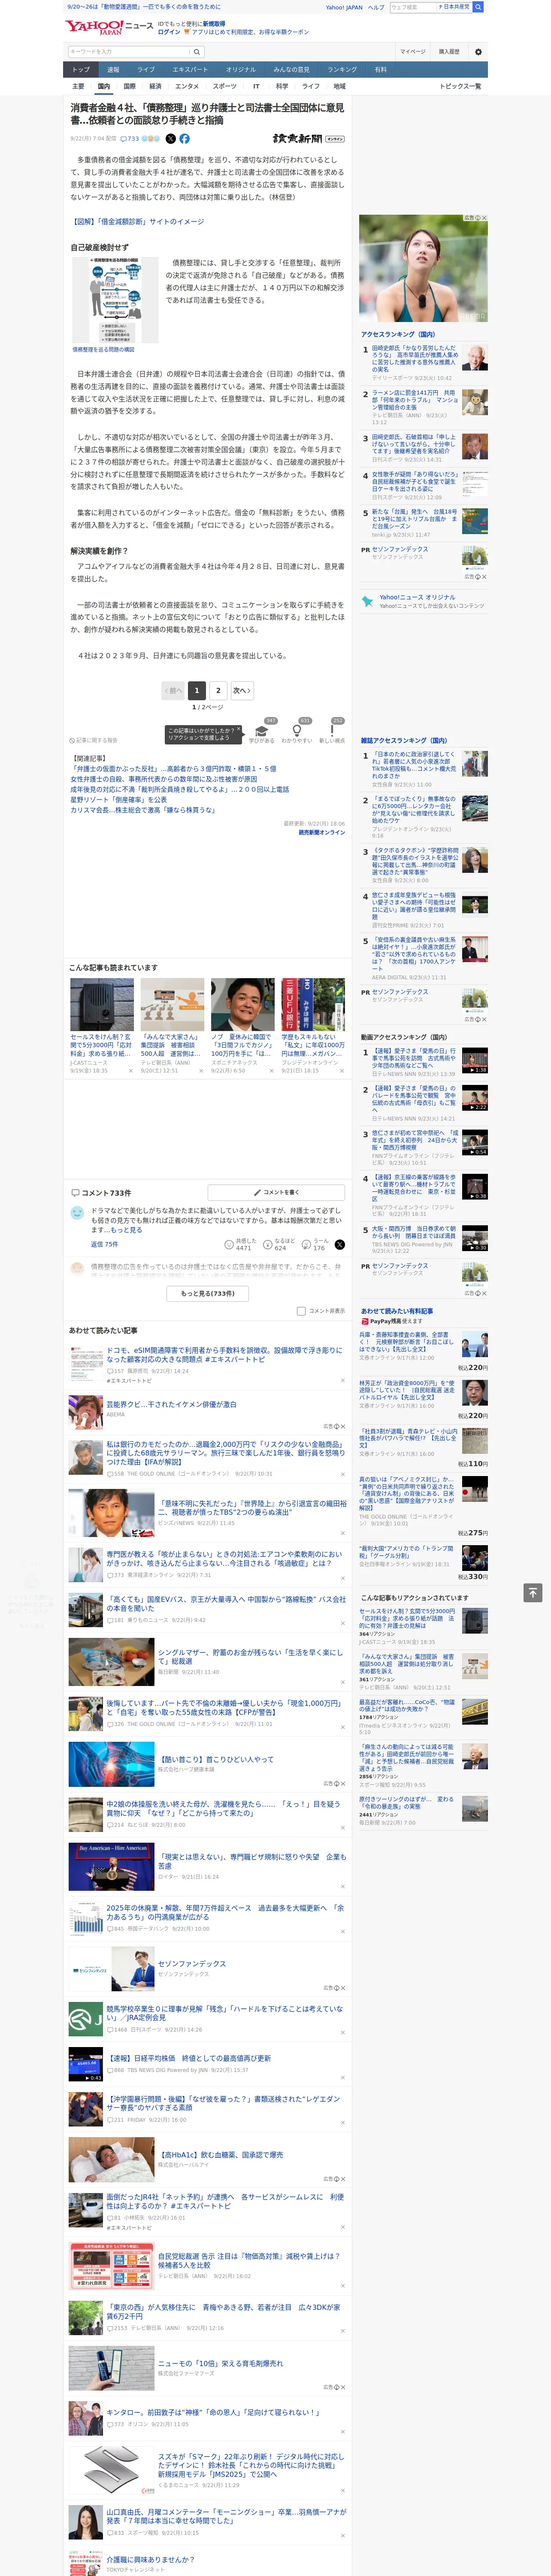The width and height of the screenshot is (551, 2576).
Task: Share the first comment on X
Action: pos(339,1244)
